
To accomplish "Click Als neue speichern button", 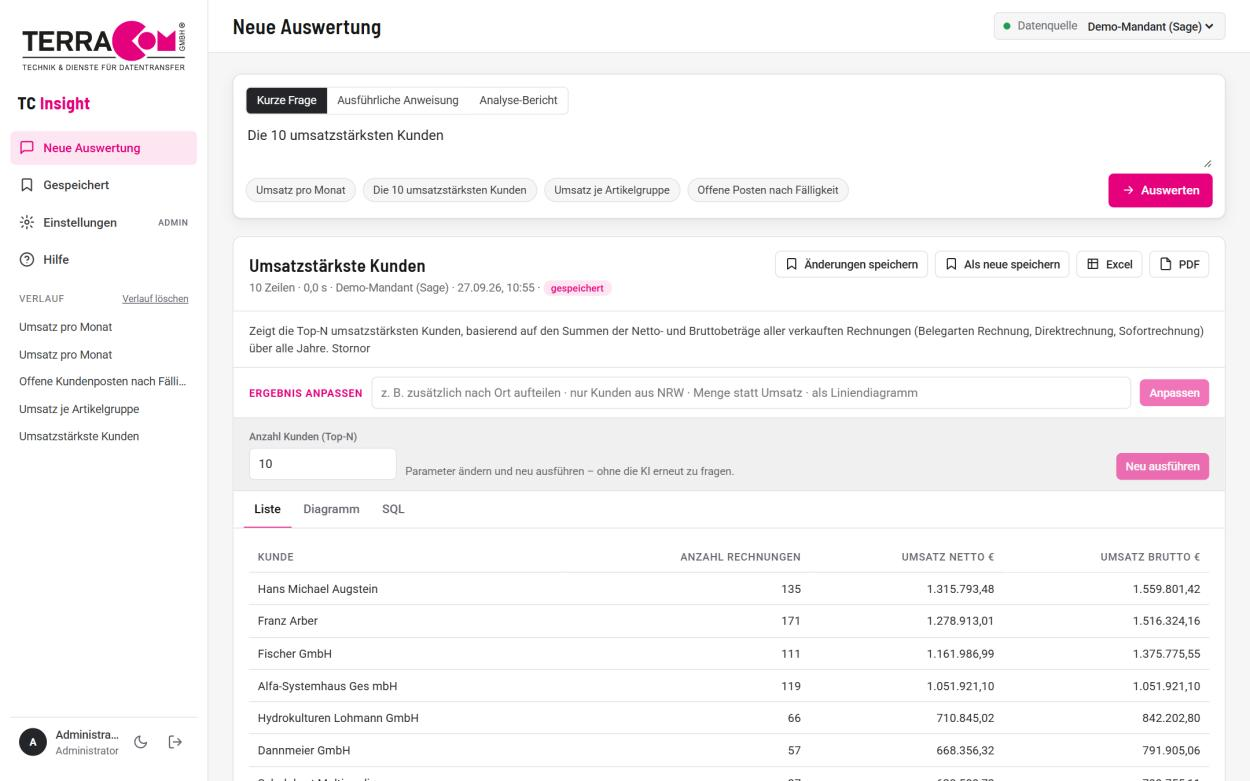I will [1002, 265].
